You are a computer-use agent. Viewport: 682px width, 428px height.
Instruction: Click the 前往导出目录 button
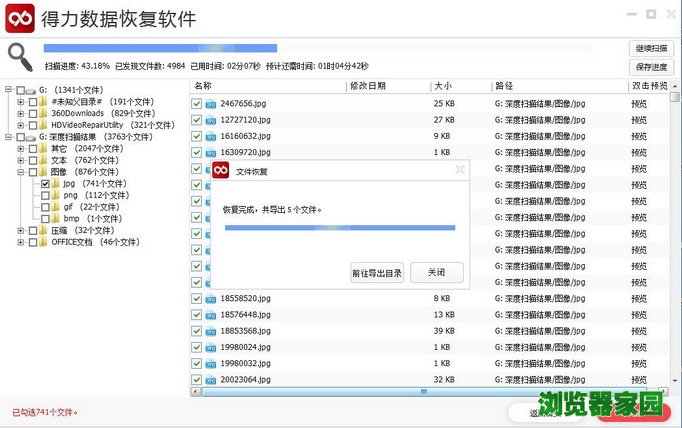(377, 273)
